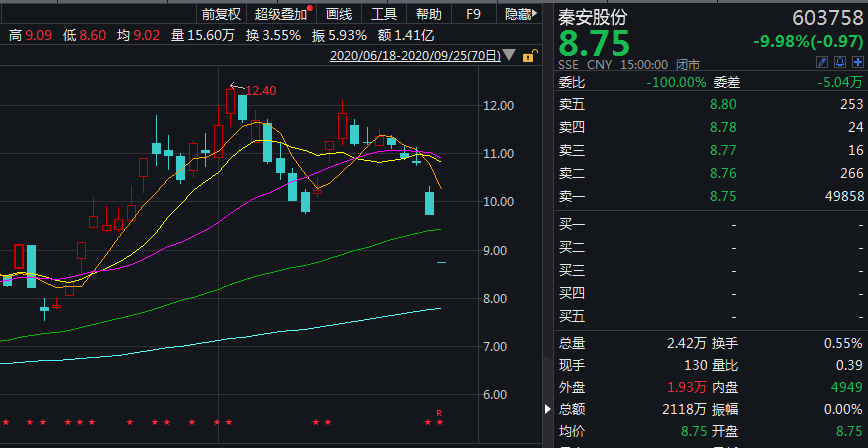Open the 工具 tools menu
Screen dimensions: 868x448
tap(384, 14)
